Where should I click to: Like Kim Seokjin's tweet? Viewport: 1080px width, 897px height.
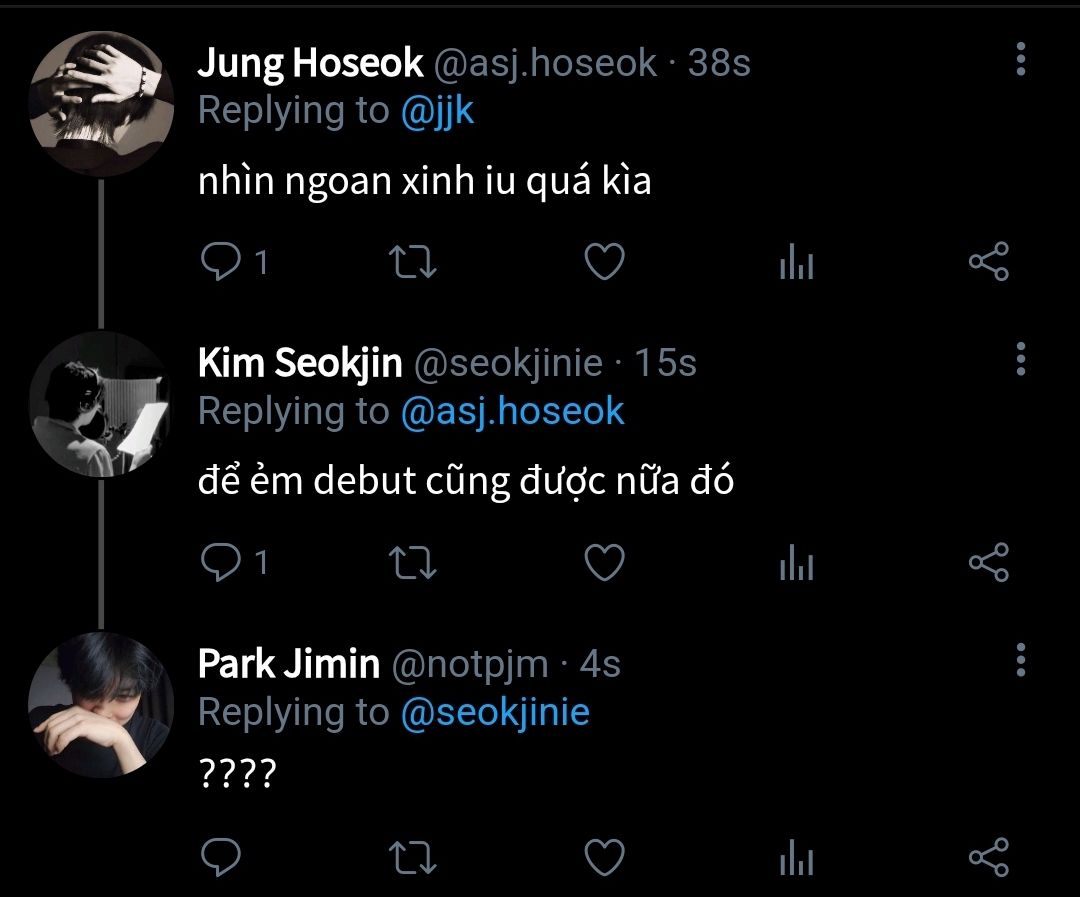coord(604,563)
